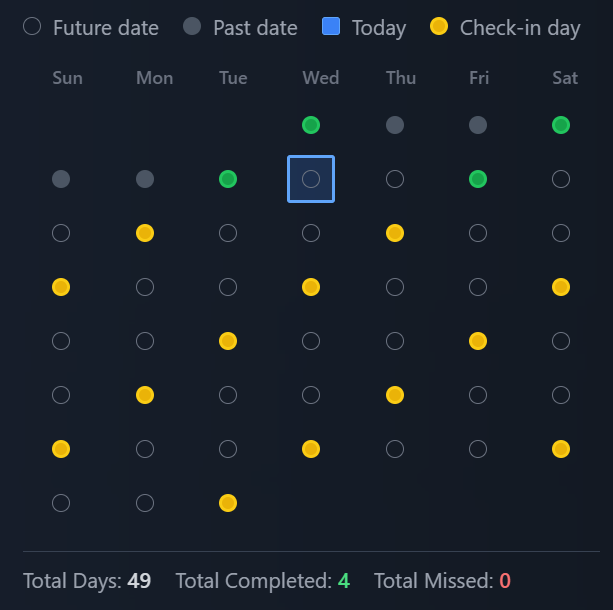Image resolution: width=613 pixels, height=610 pixels.
Task: Click the Wed column header
Action: click(320, 78)
